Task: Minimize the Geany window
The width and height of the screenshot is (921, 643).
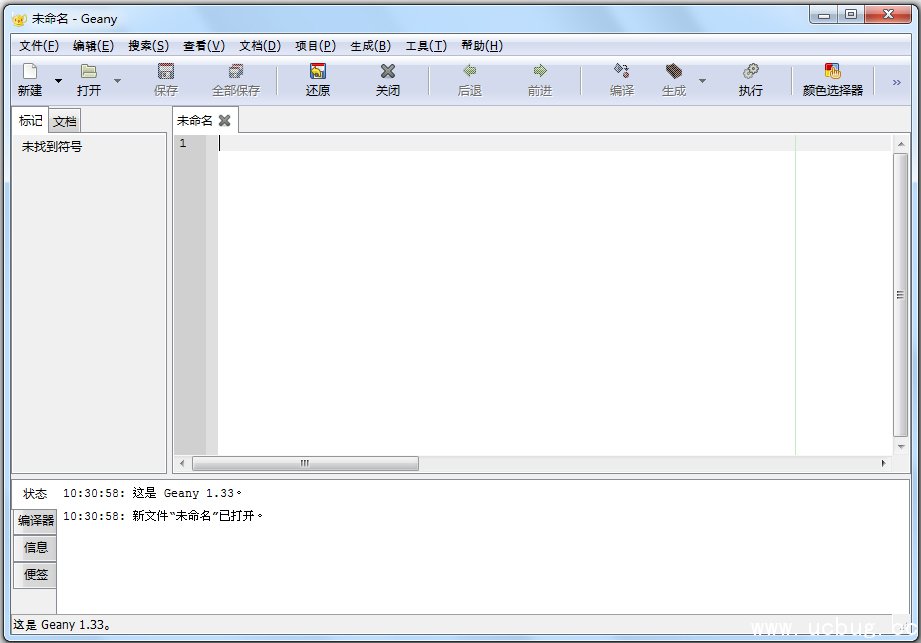Action: click(823, 15)
